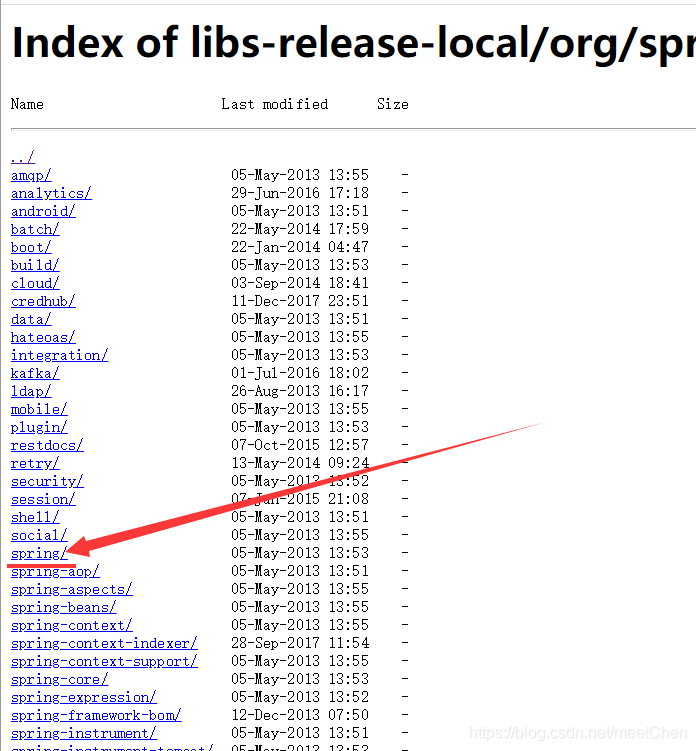Click the spring-framework-bom/ link
696x751 pixels.
pyautogui.click(x=96, y=715)
